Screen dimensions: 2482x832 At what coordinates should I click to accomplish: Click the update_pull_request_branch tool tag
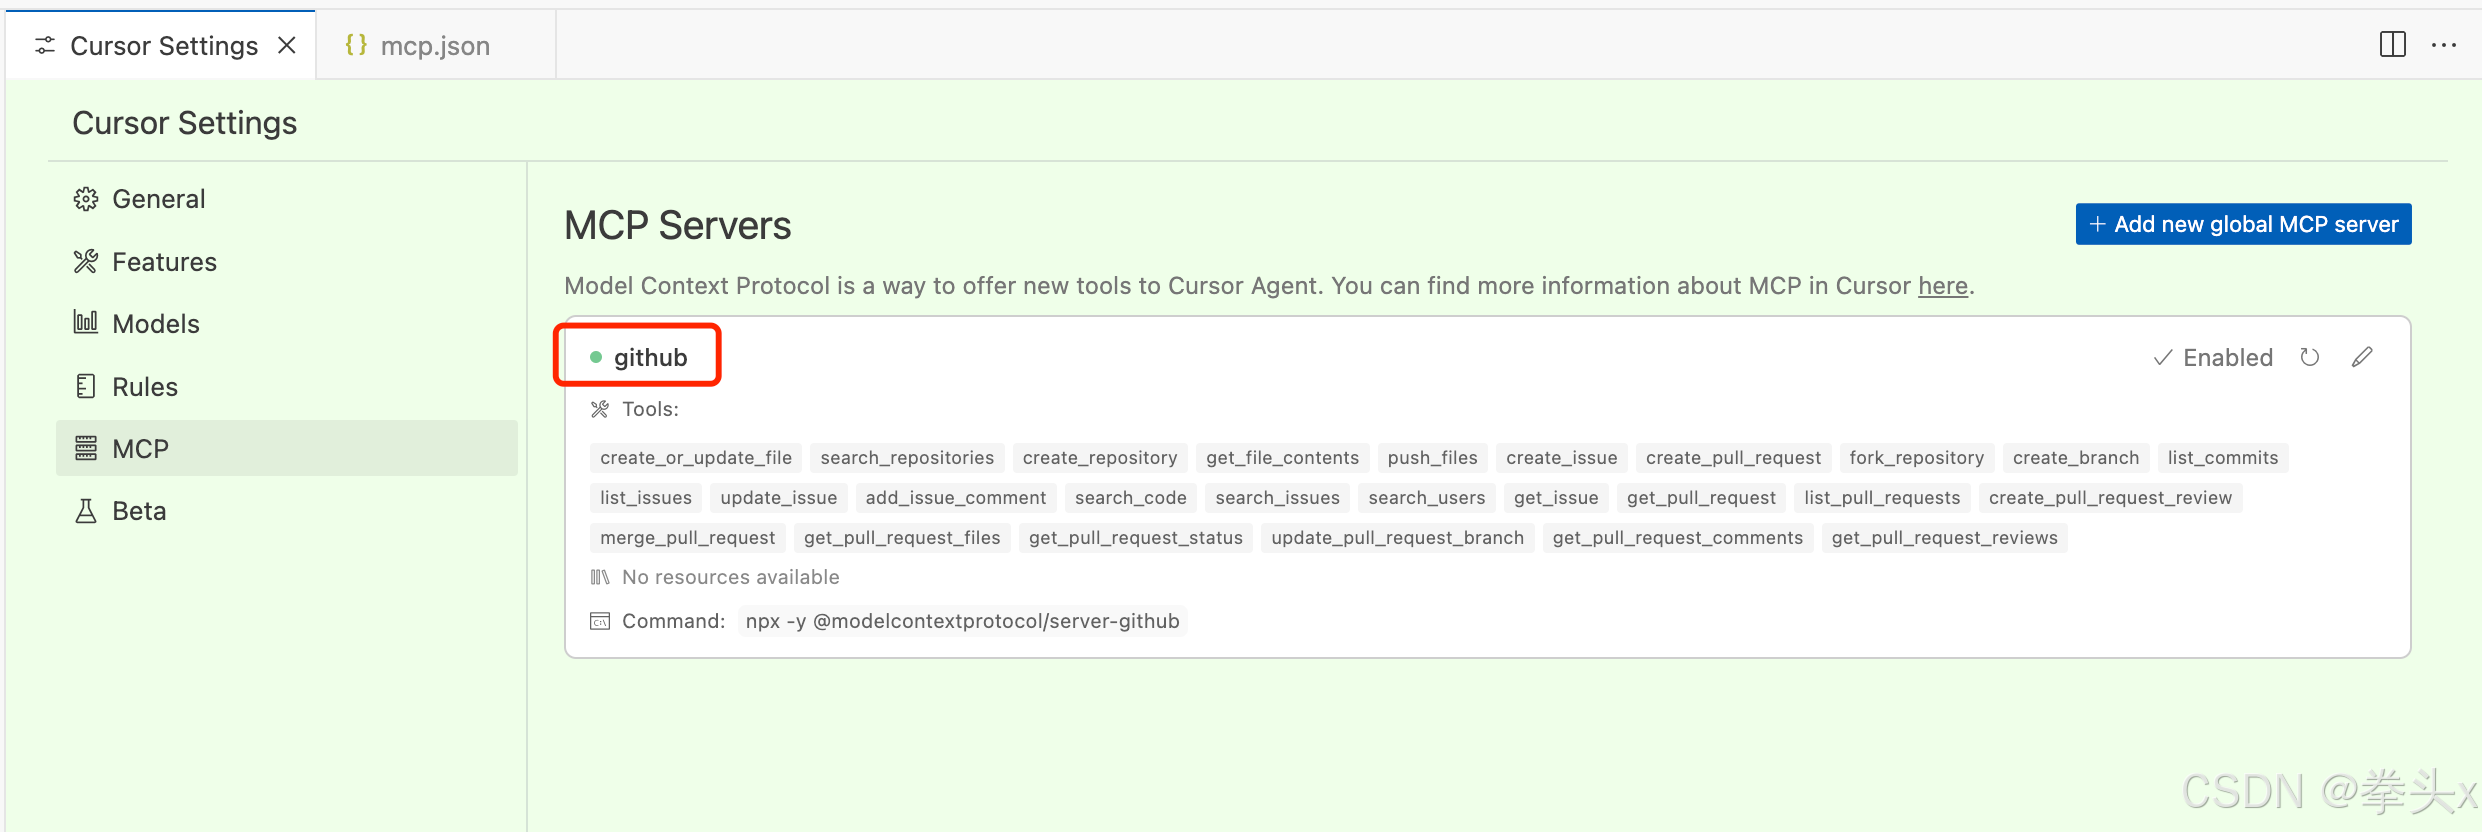click(x=1397, y=538)
